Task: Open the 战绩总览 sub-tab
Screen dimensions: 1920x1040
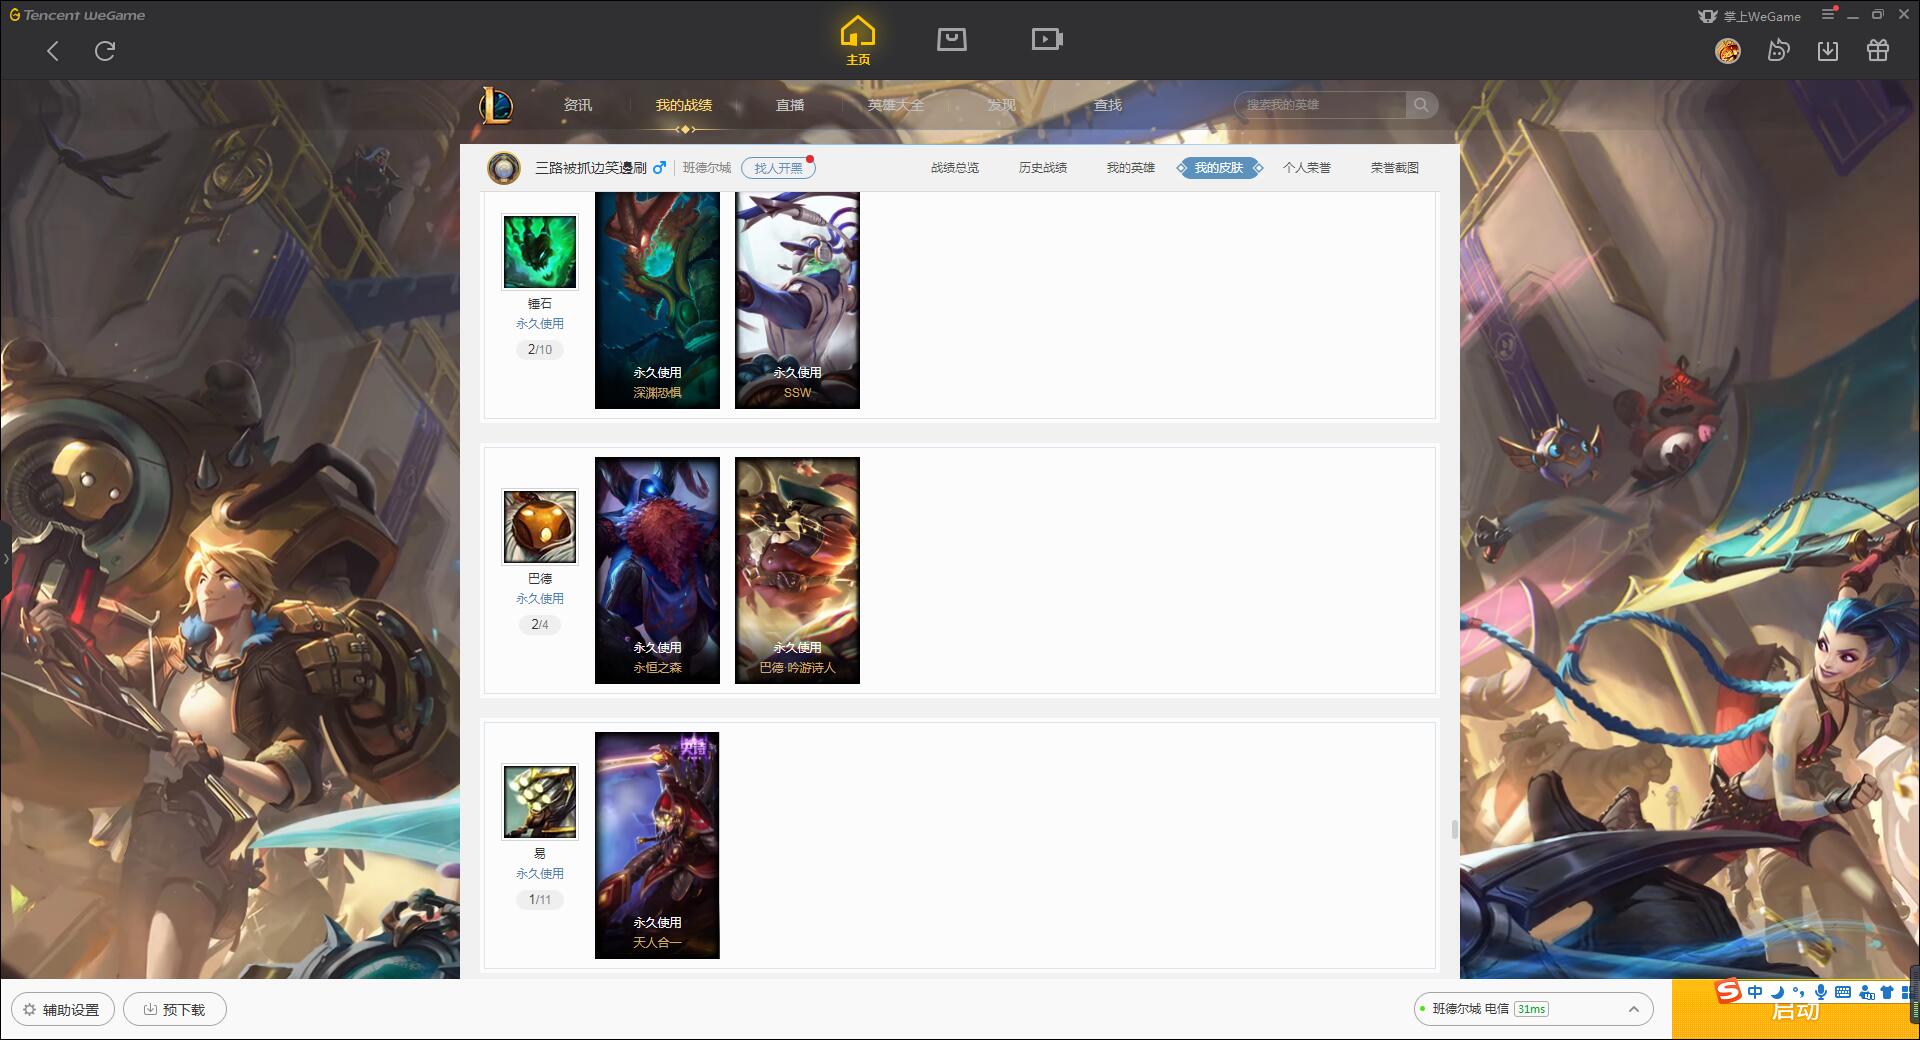Action: pyautogui.click(x=955, y=168)
